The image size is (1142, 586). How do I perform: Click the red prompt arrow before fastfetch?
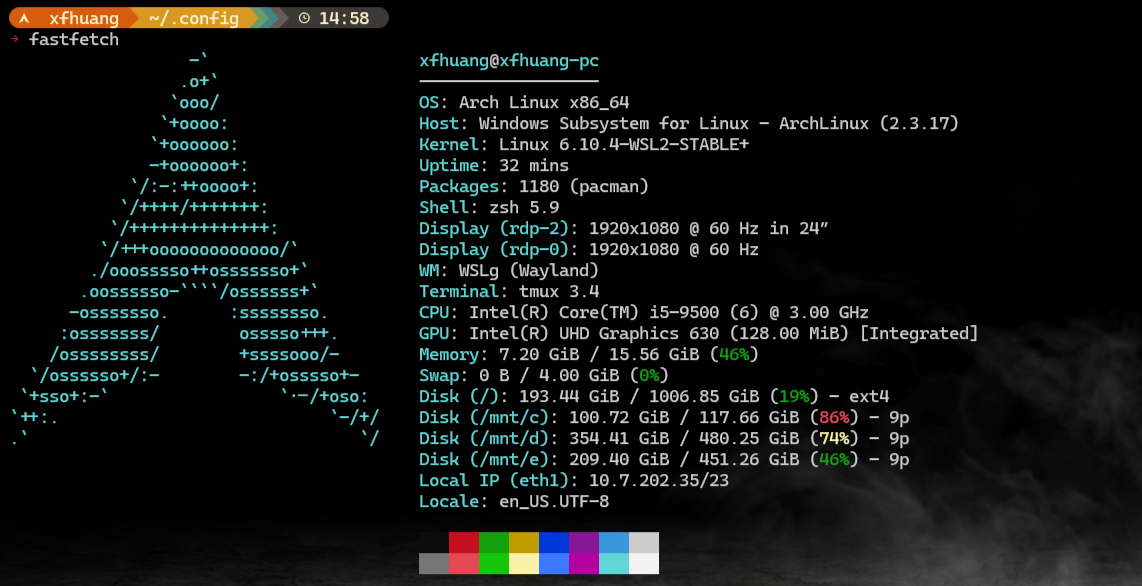point(15,39)
